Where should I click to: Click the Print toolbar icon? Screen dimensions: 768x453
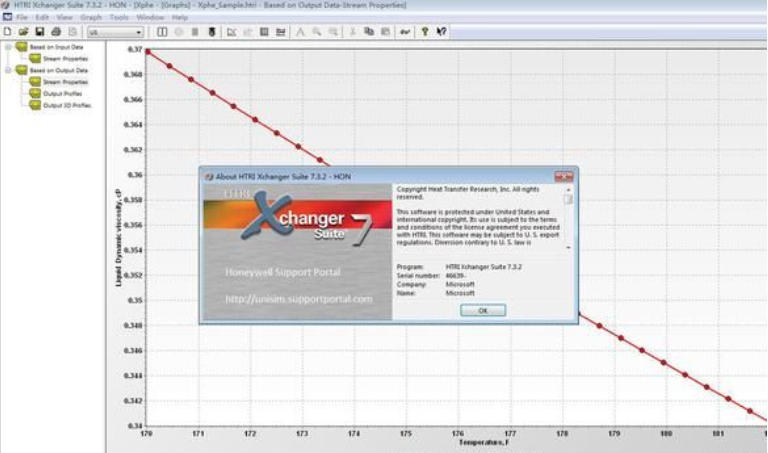55,32
